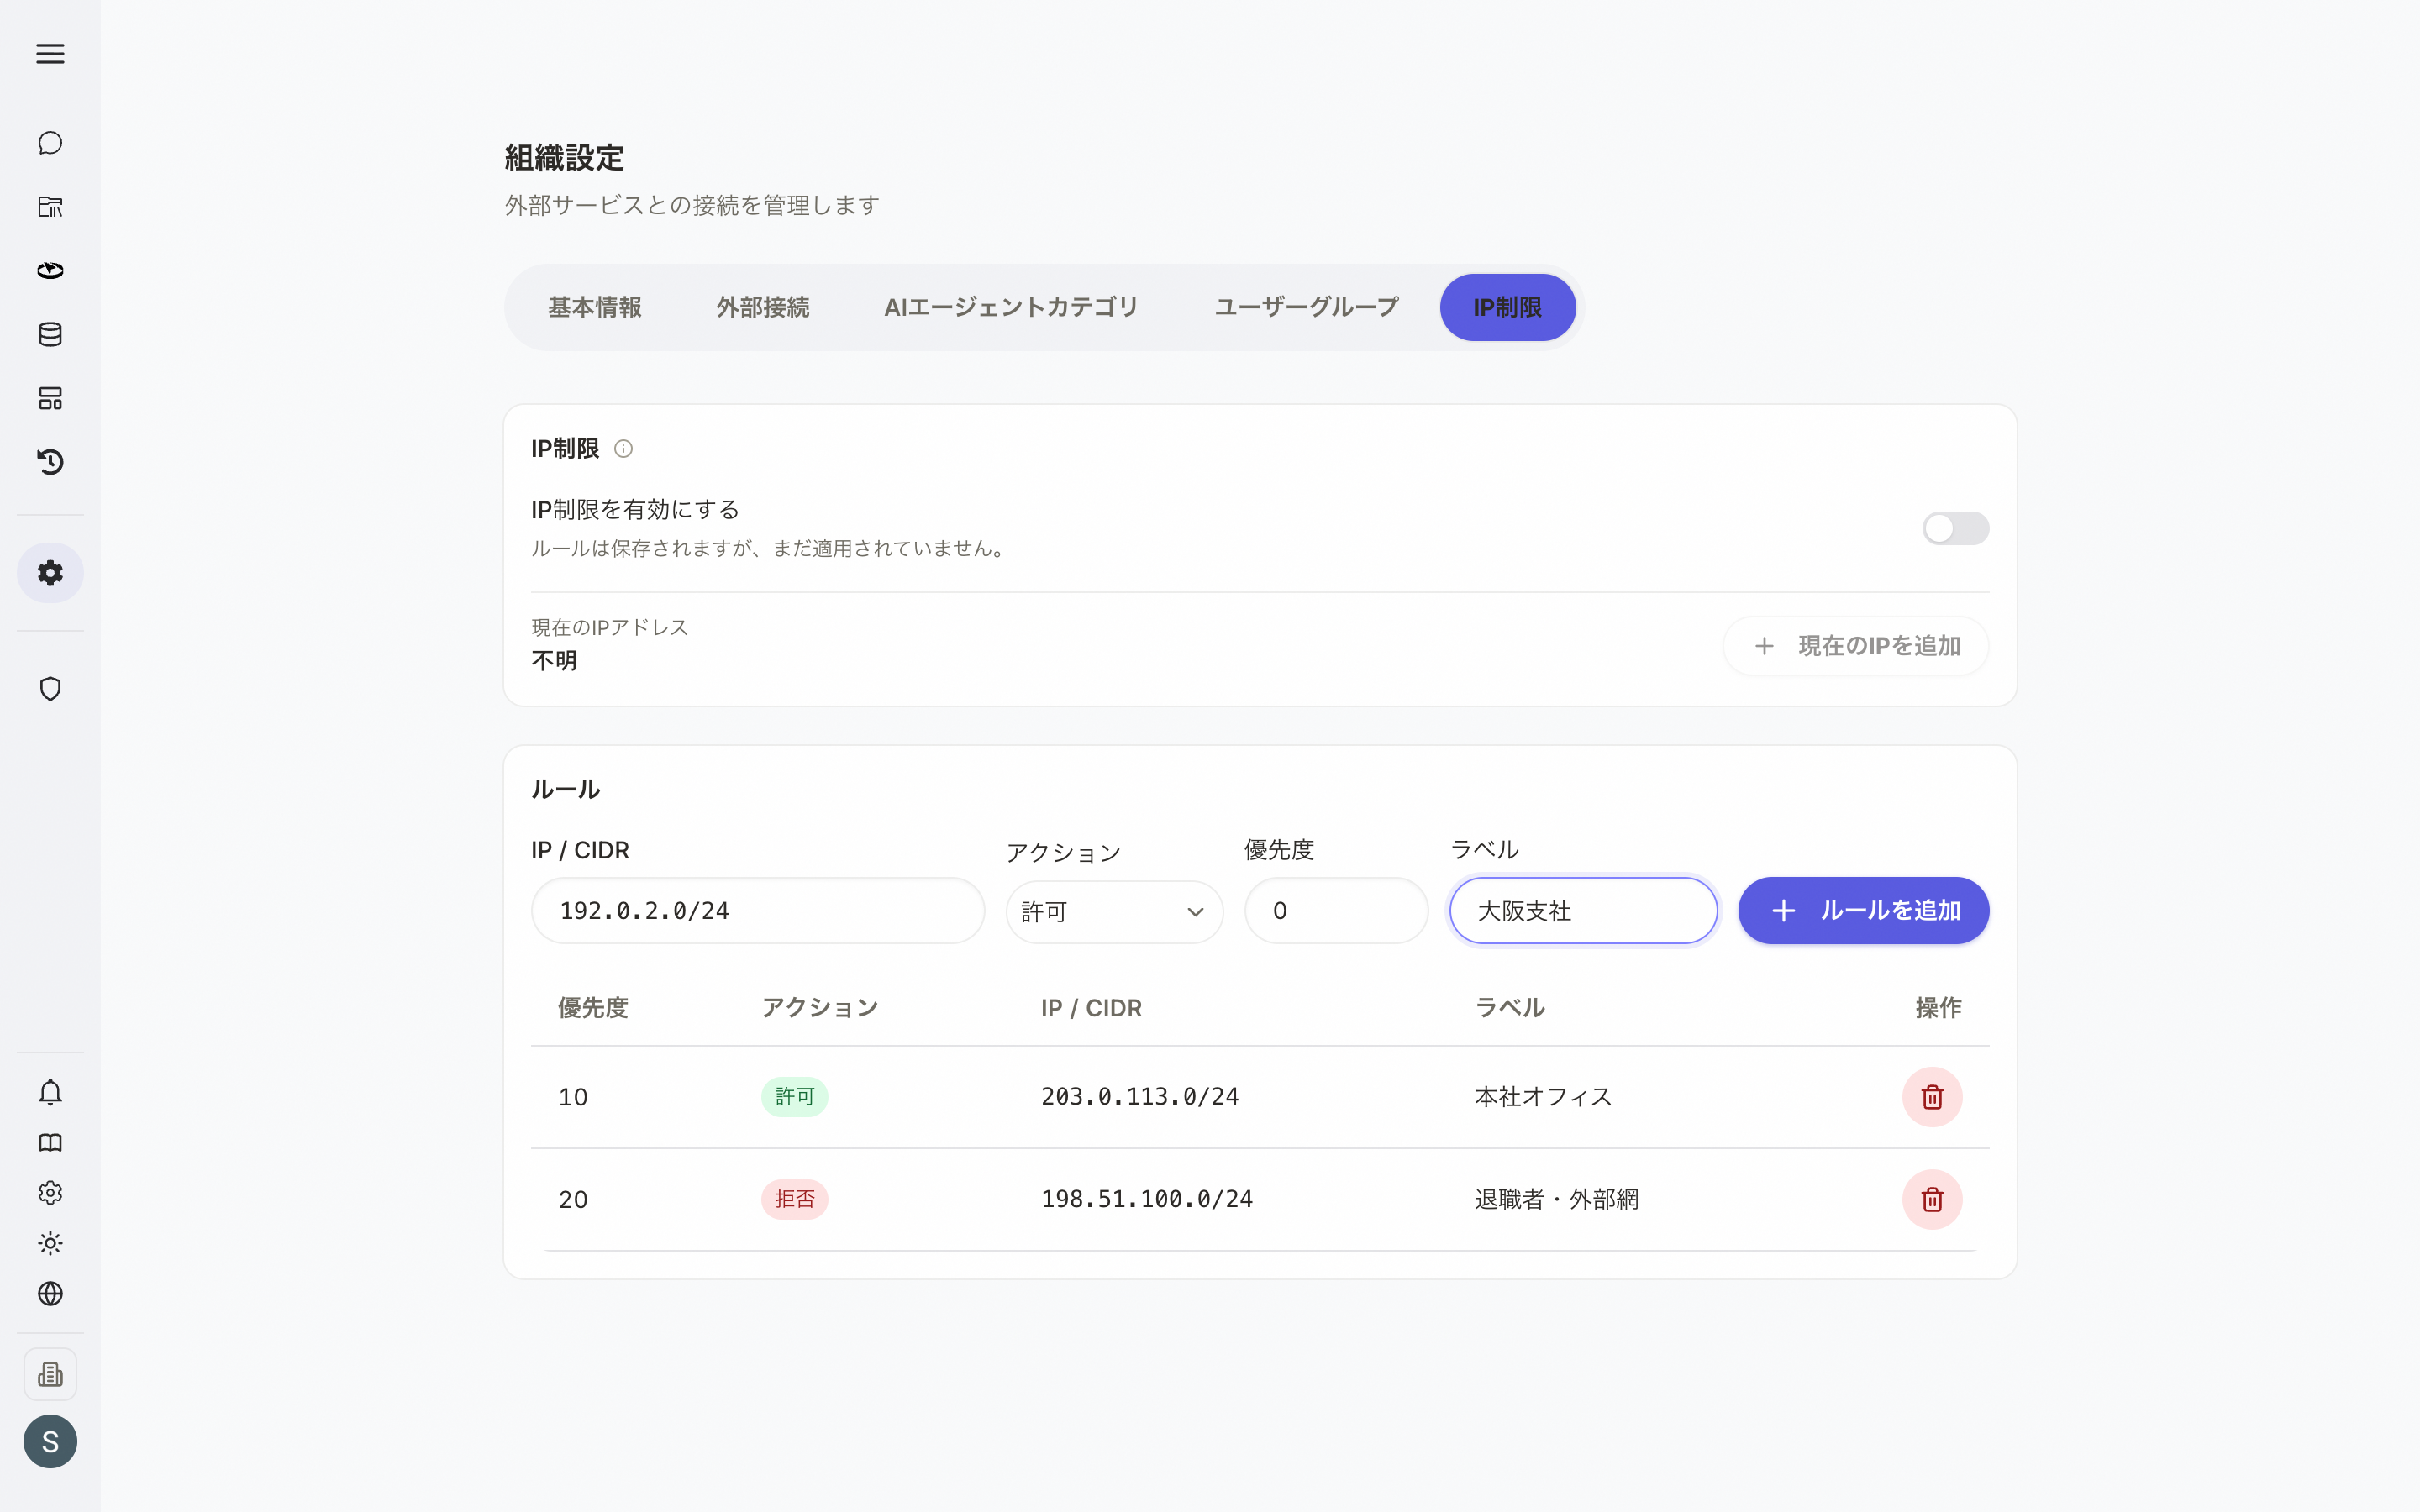Enable the IP制限を有効にする switch
Viewport: 2420px width, 1512px height.
tap(1955, 528)
